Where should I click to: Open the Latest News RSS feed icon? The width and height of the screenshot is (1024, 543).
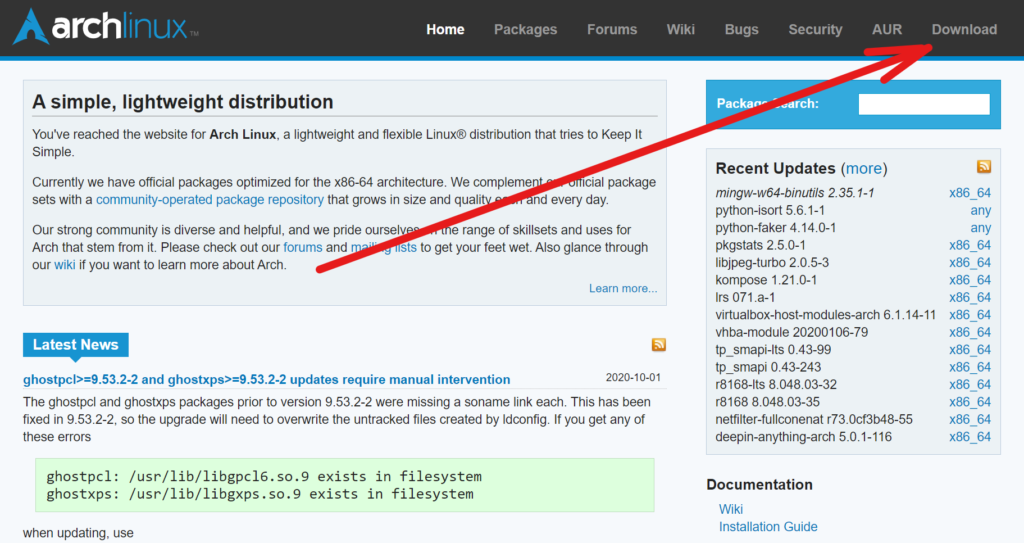point(658,344)
